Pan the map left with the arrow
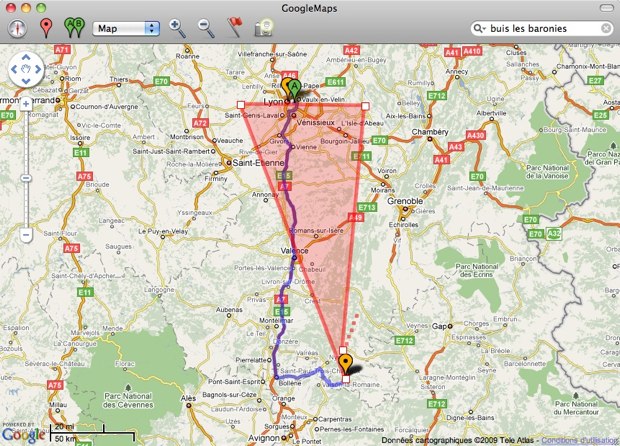 point(14,70)
